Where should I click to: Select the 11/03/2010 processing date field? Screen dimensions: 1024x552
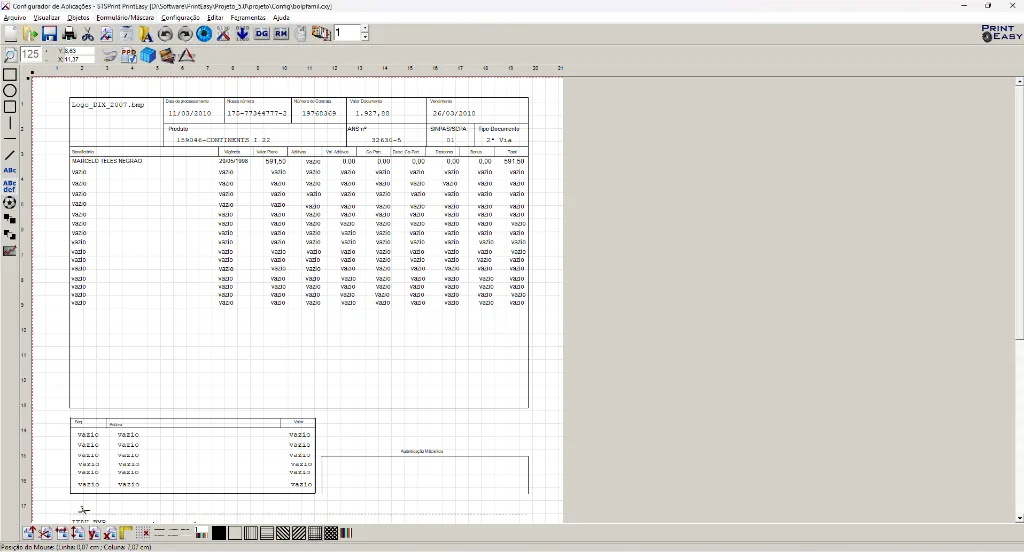[x=189, y=113]
